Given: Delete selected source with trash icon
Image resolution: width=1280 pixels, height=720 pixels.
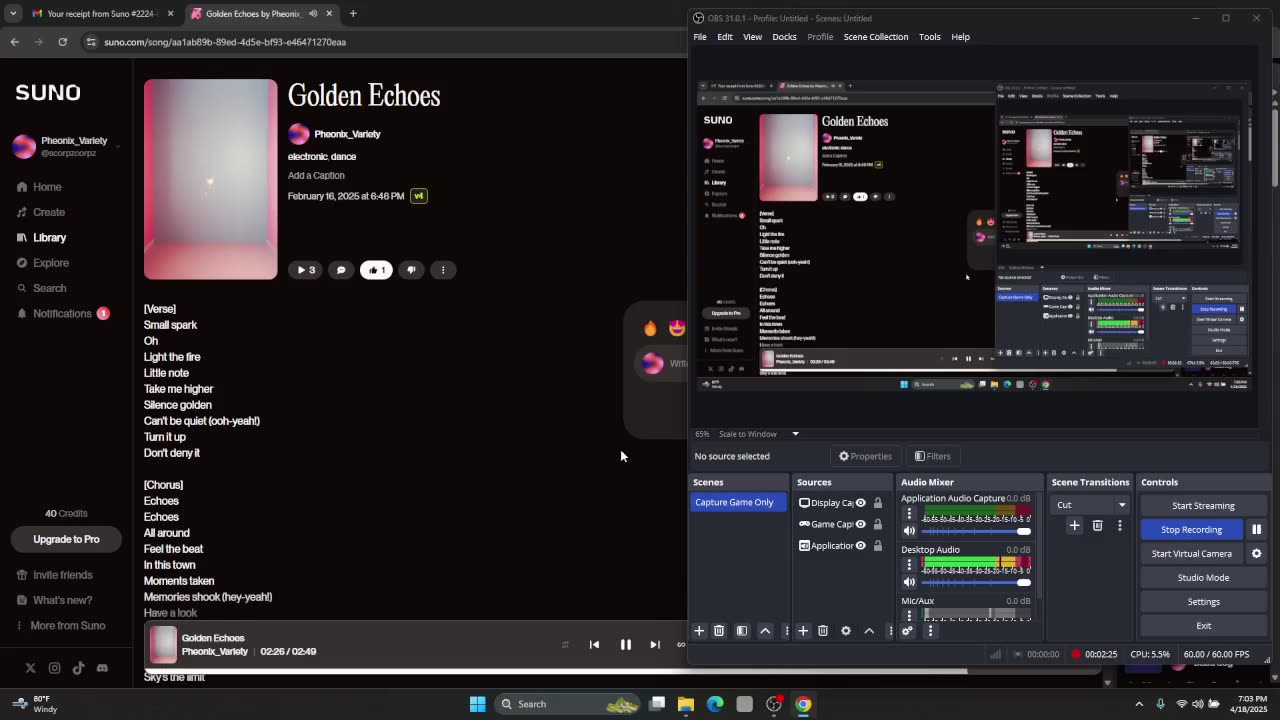Looking at the screenshot, I should [823, 631].
